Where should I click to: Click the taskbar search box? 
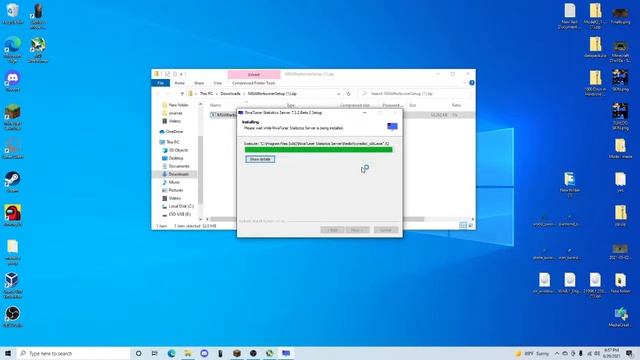pos(73,353)
